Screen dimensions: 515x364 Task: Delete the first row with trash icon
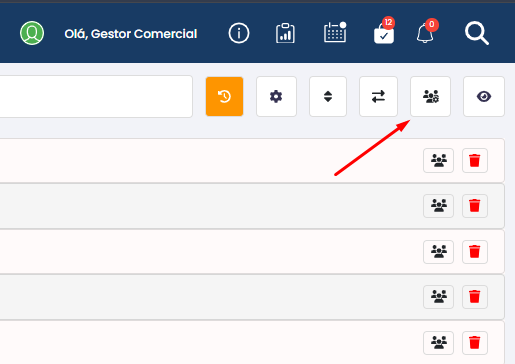coord(475,160)
